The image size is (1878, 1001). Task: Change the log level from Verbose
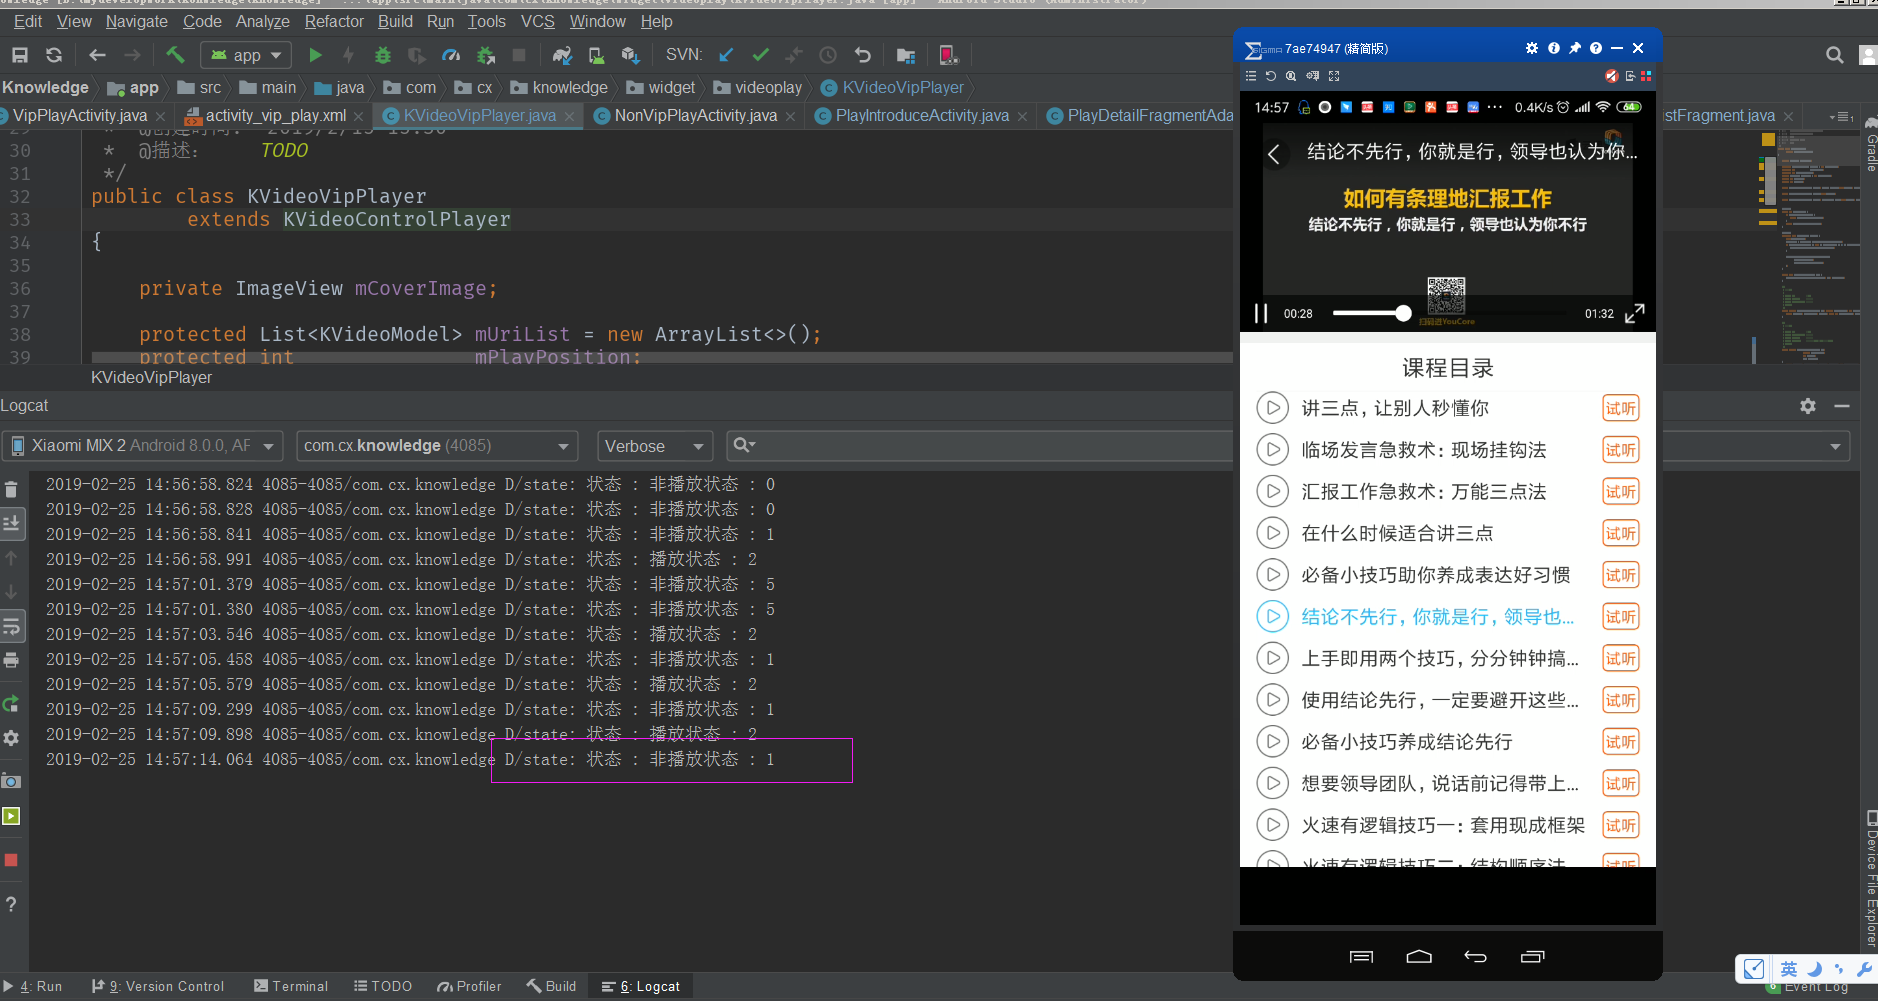tap(655, 446)
